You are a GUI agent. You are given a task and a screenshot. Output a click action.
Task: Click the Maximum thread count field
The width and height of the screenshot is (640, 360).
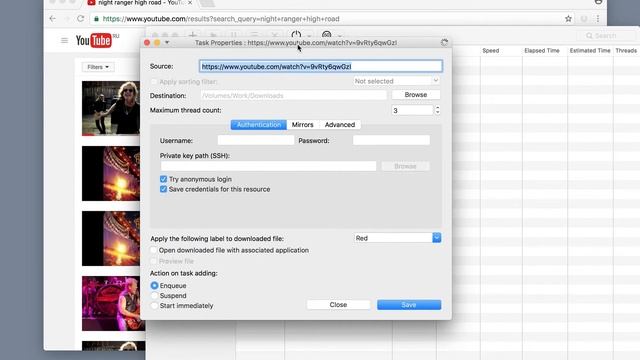[x=412, y=111]
